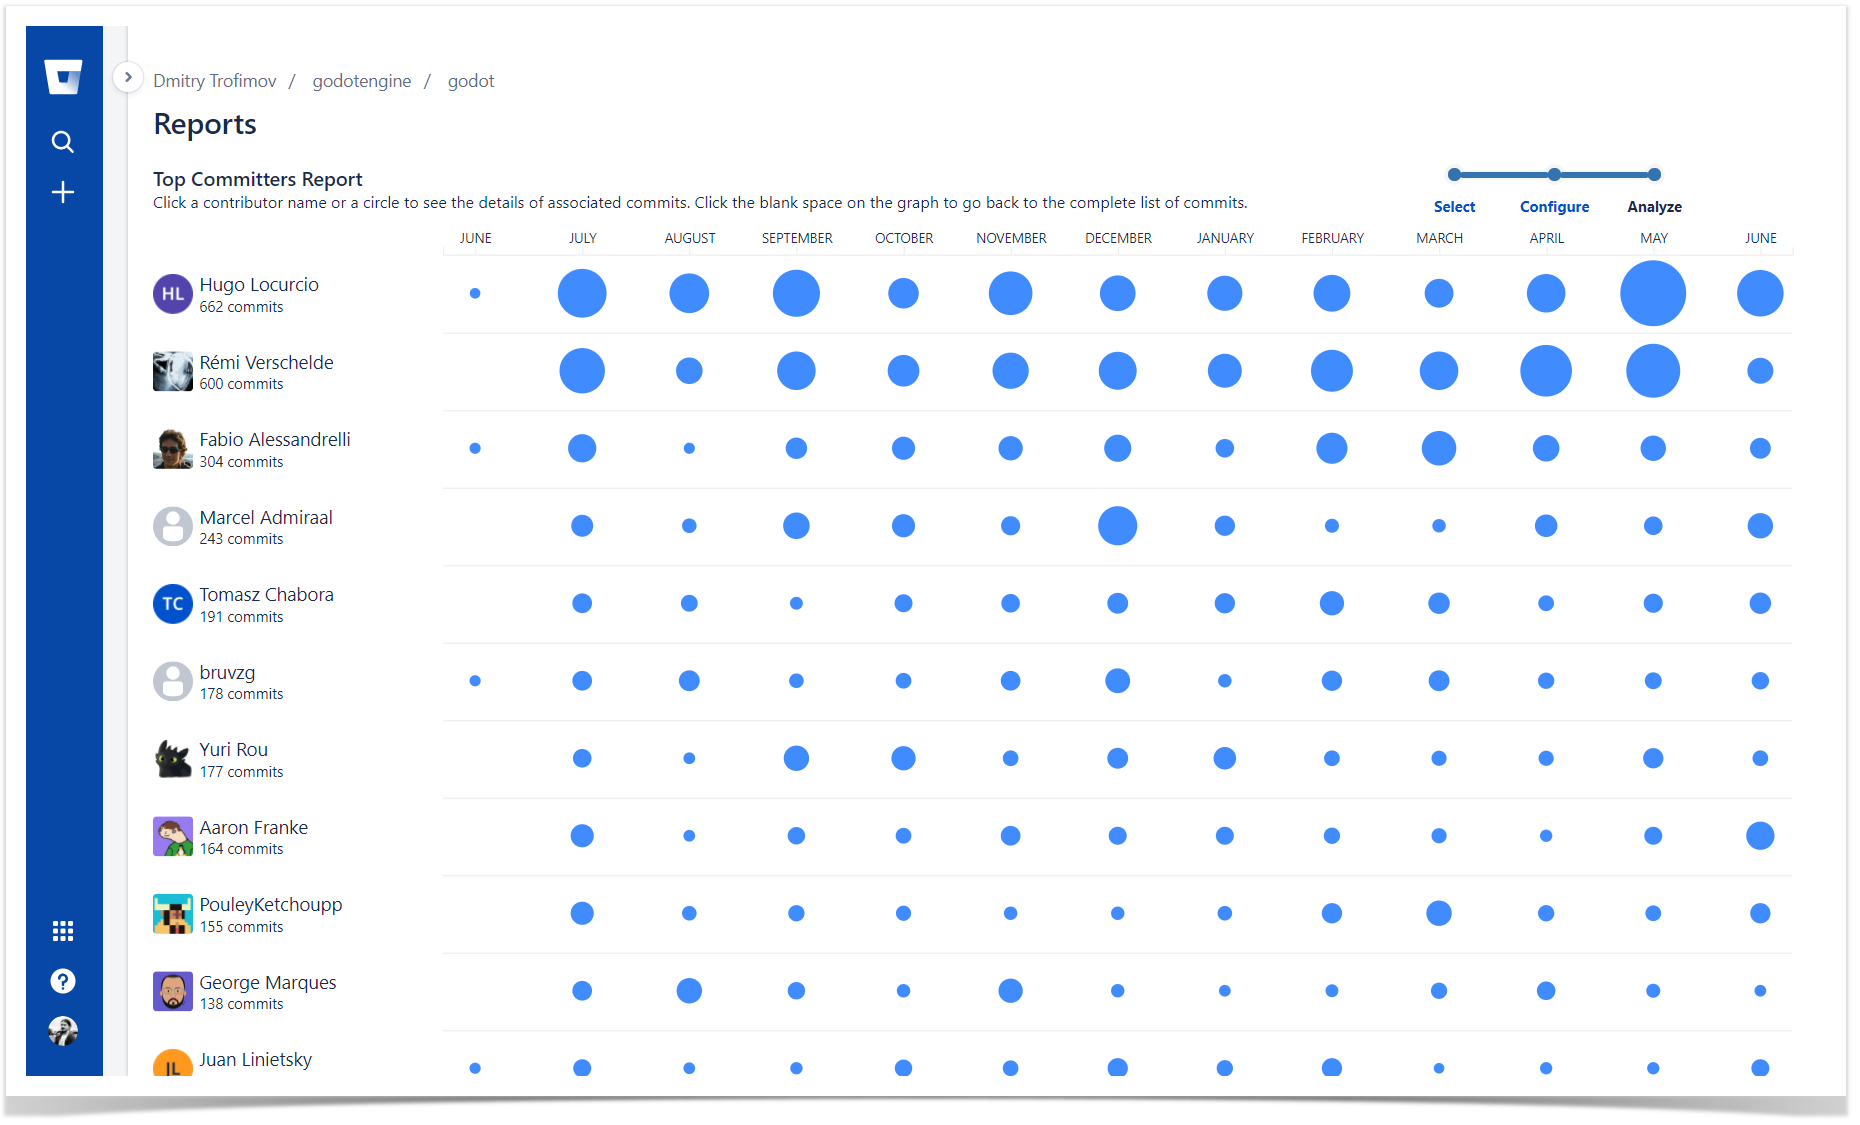Click Marcel Admiraal's December commits circle
This screenshot has width=1860, height=1125.
coord(1117,526)
